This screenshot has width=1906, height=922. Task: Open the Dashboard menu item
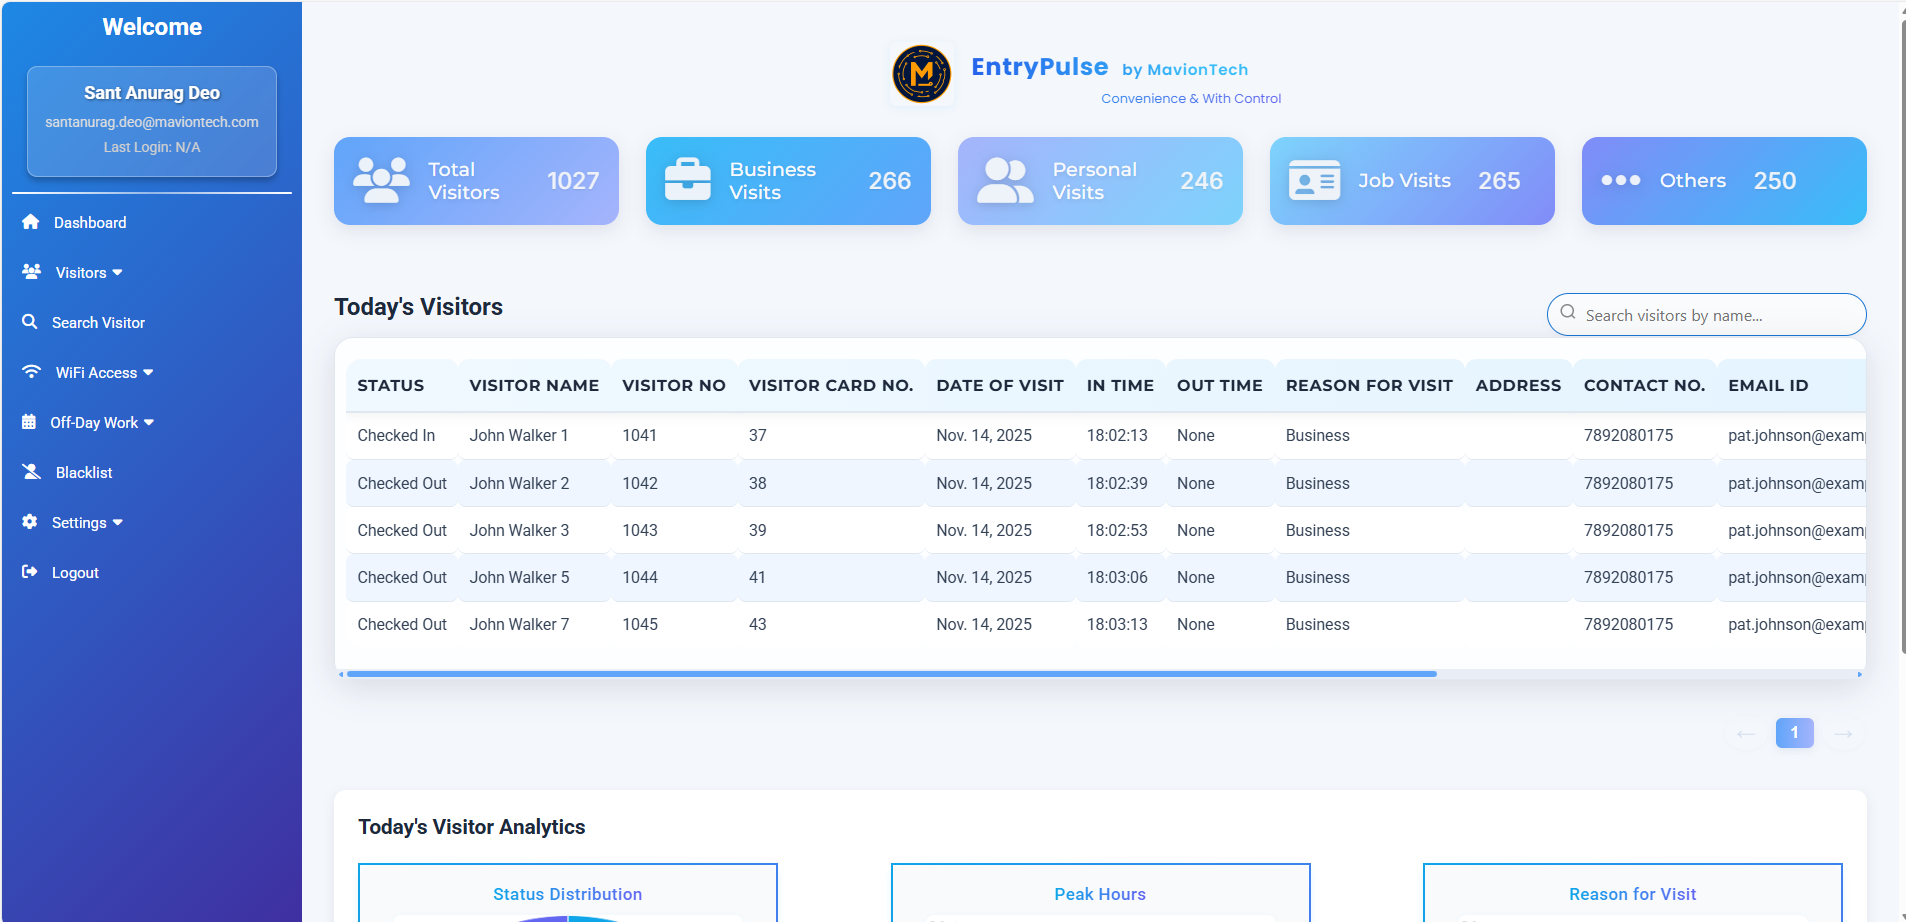click(89, 222)
